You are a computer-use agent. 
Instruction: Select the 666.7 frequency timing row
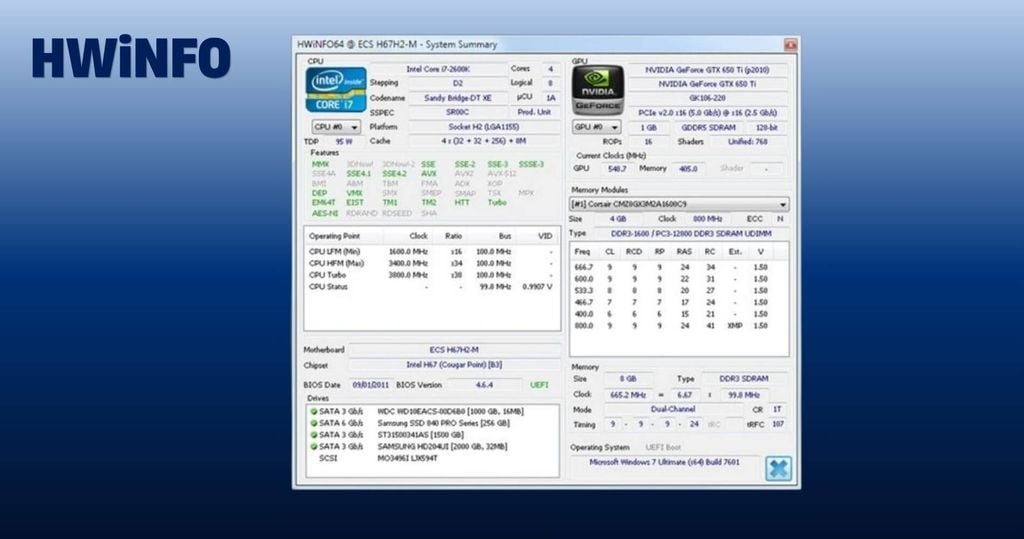pos(679,267)
